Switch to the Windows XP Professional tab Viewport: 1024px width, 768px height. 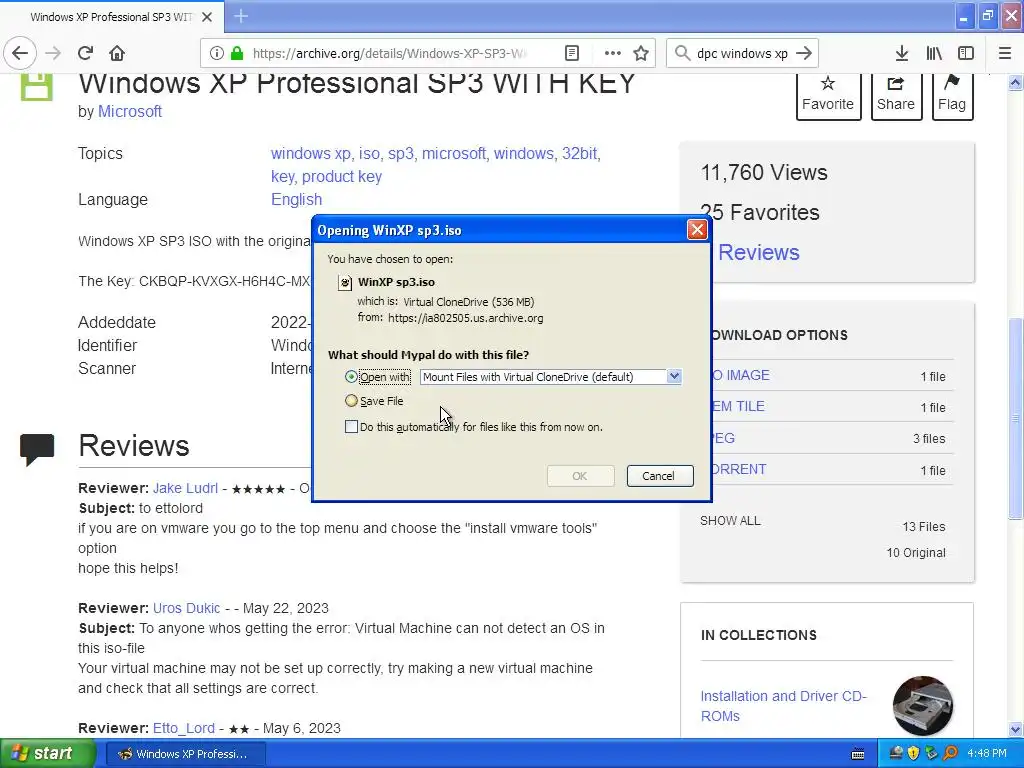[111, 17]
